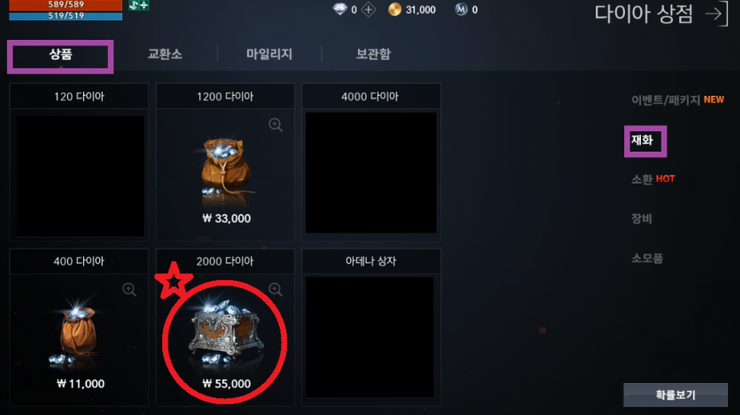Select the 상품 tab
The image size is (740, 415).
tap(60, 54)
